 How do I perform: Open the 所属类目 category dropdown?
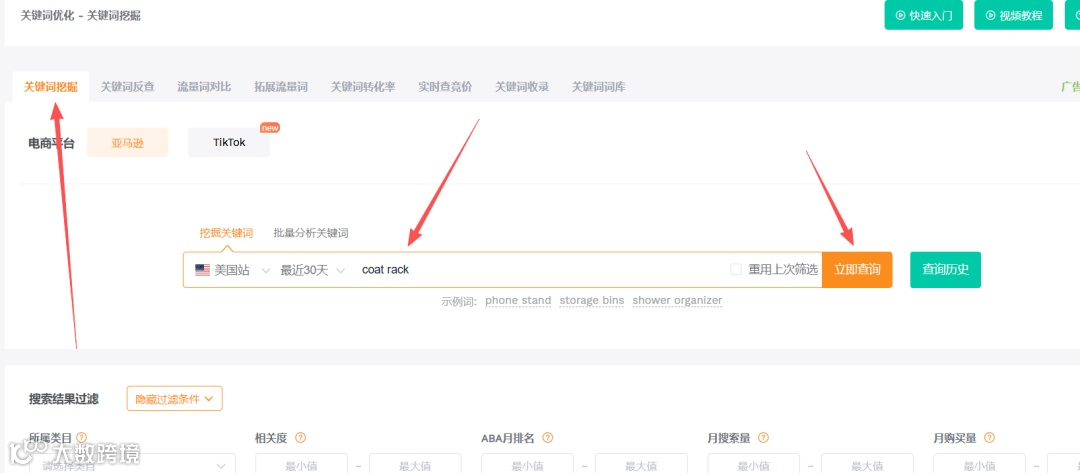click(x=132, y=463)
